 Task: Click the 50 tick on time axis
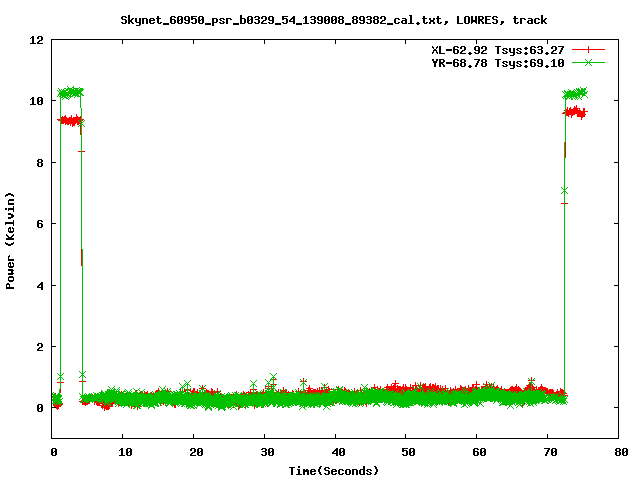coord(408,452)
